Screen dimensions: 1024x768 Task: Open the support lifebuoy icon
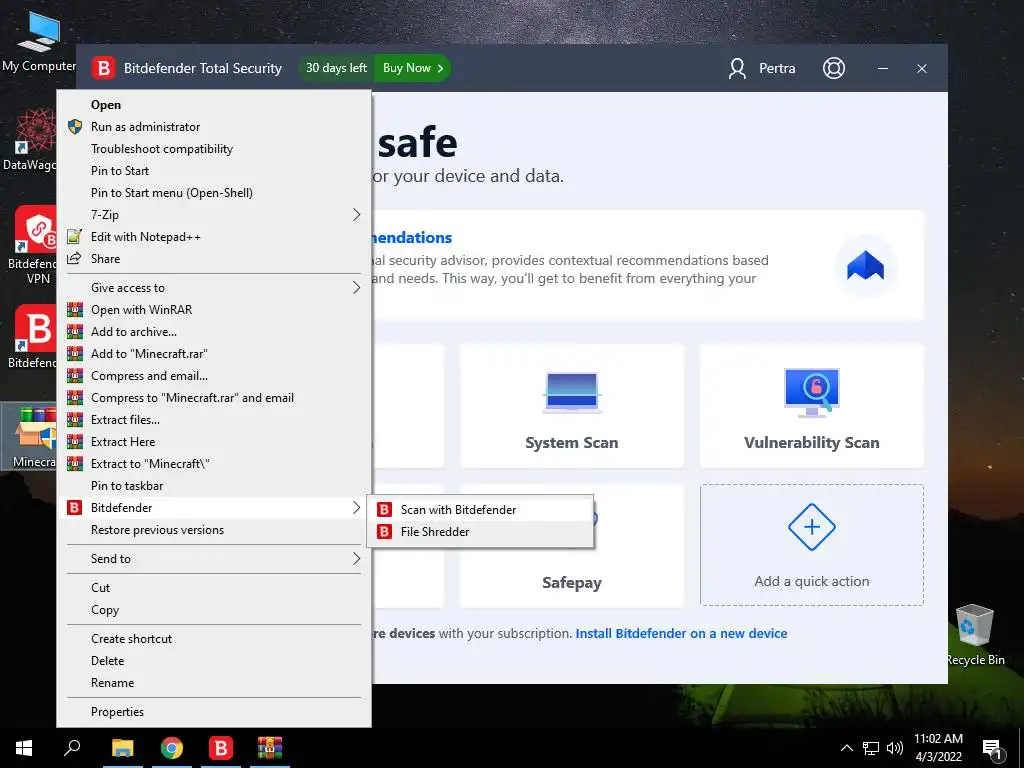pyautogui.click(x=834, y=68)
